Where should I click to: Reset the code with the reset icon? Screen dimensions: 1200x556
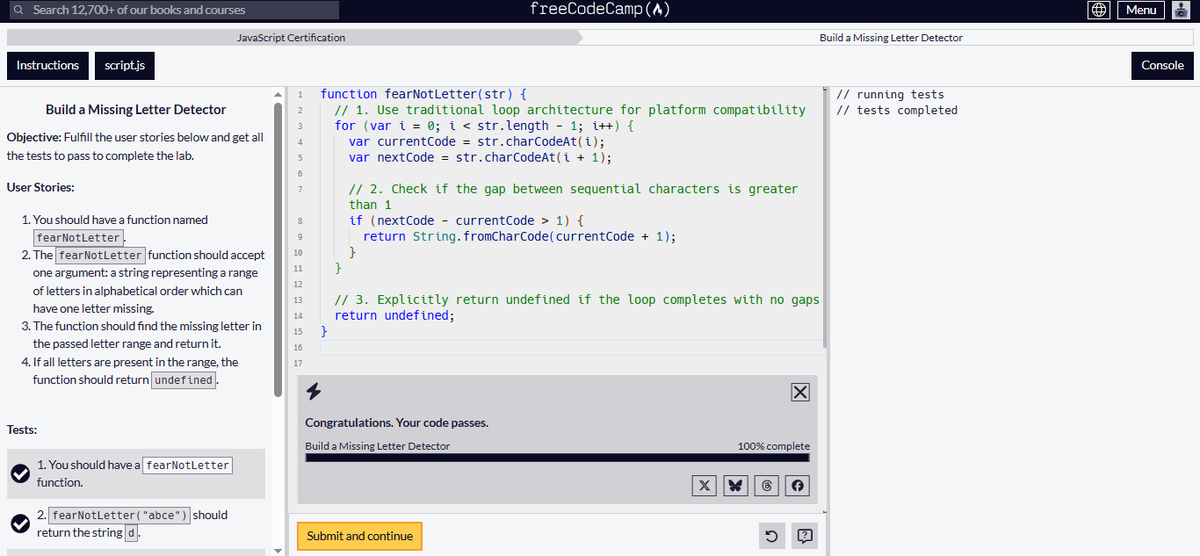[771, 537]
